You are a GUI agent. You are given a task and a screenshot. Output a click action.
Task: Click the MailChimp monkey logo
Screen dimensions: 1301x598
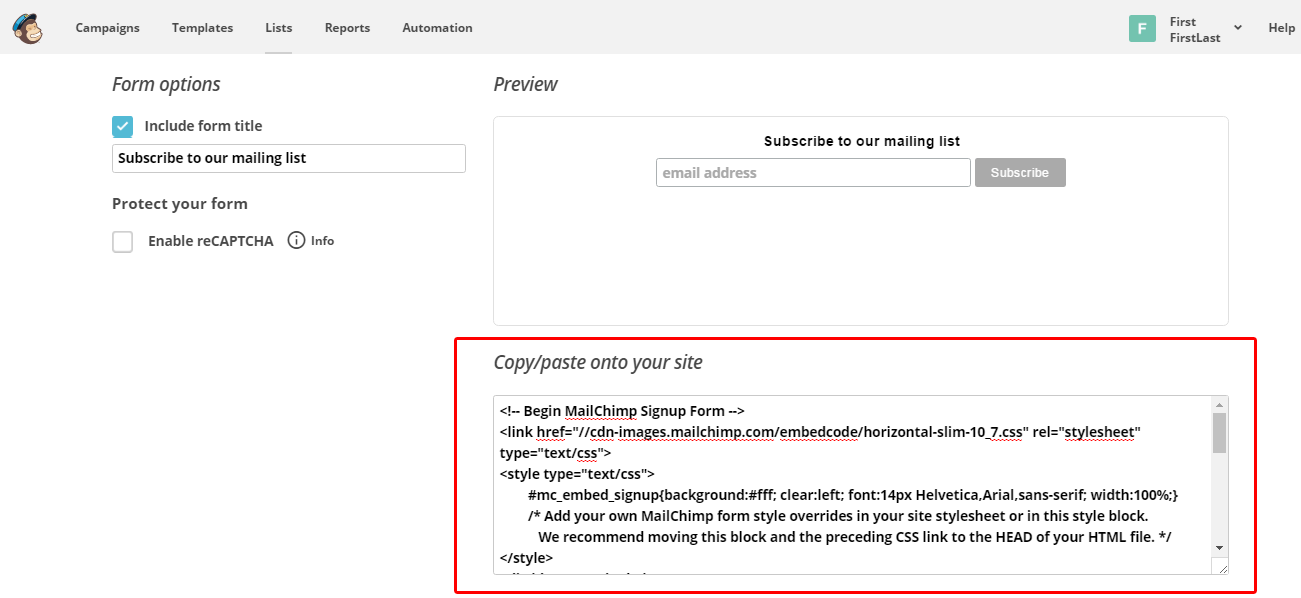25,27
